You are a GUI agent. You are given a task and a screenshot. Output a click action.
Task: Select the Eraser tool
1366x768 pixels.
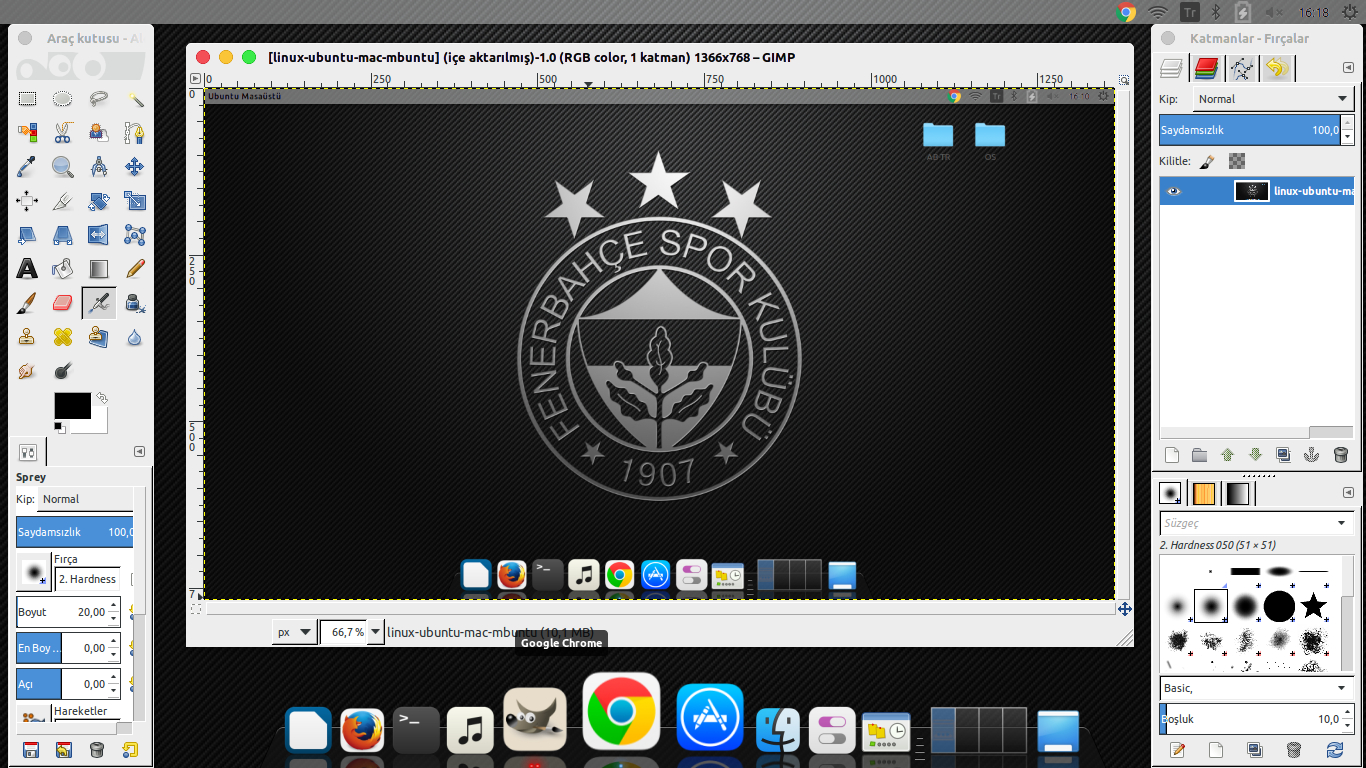(63, 302)
